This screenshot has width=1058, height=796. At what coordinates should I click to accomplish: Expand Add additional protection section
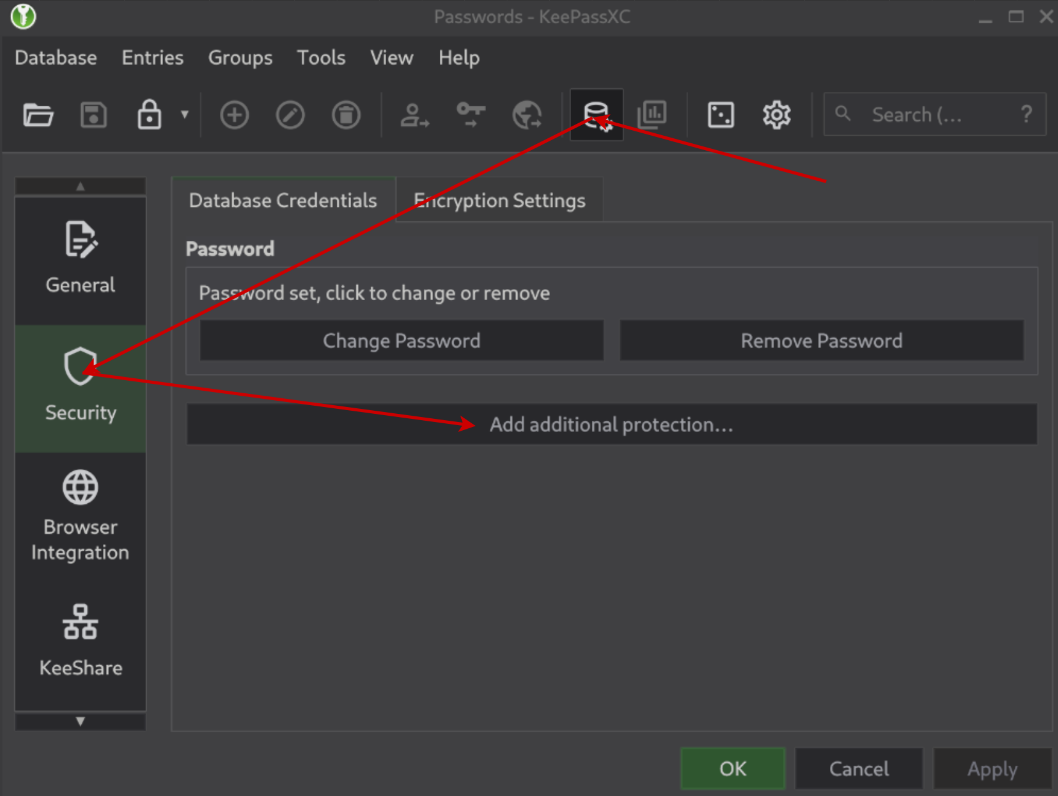point(611,425)
